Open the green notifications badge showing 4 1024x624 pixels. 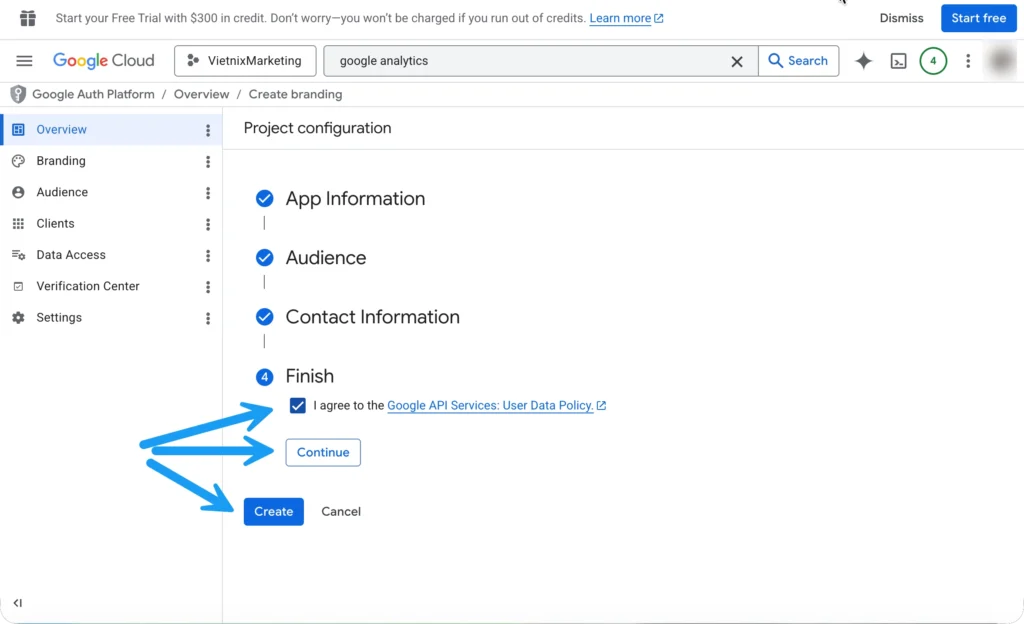(933, 61)
